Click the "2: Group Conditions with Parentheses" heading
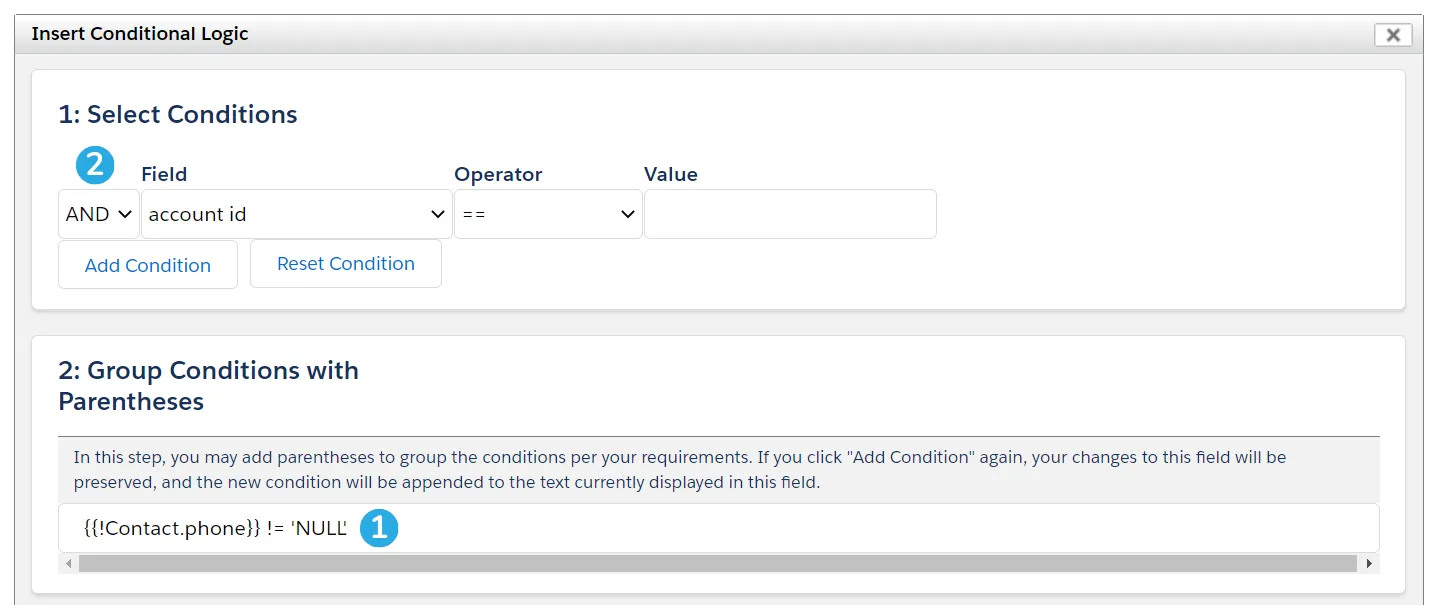Screen dimensions: 1438x605 (208, 386)
